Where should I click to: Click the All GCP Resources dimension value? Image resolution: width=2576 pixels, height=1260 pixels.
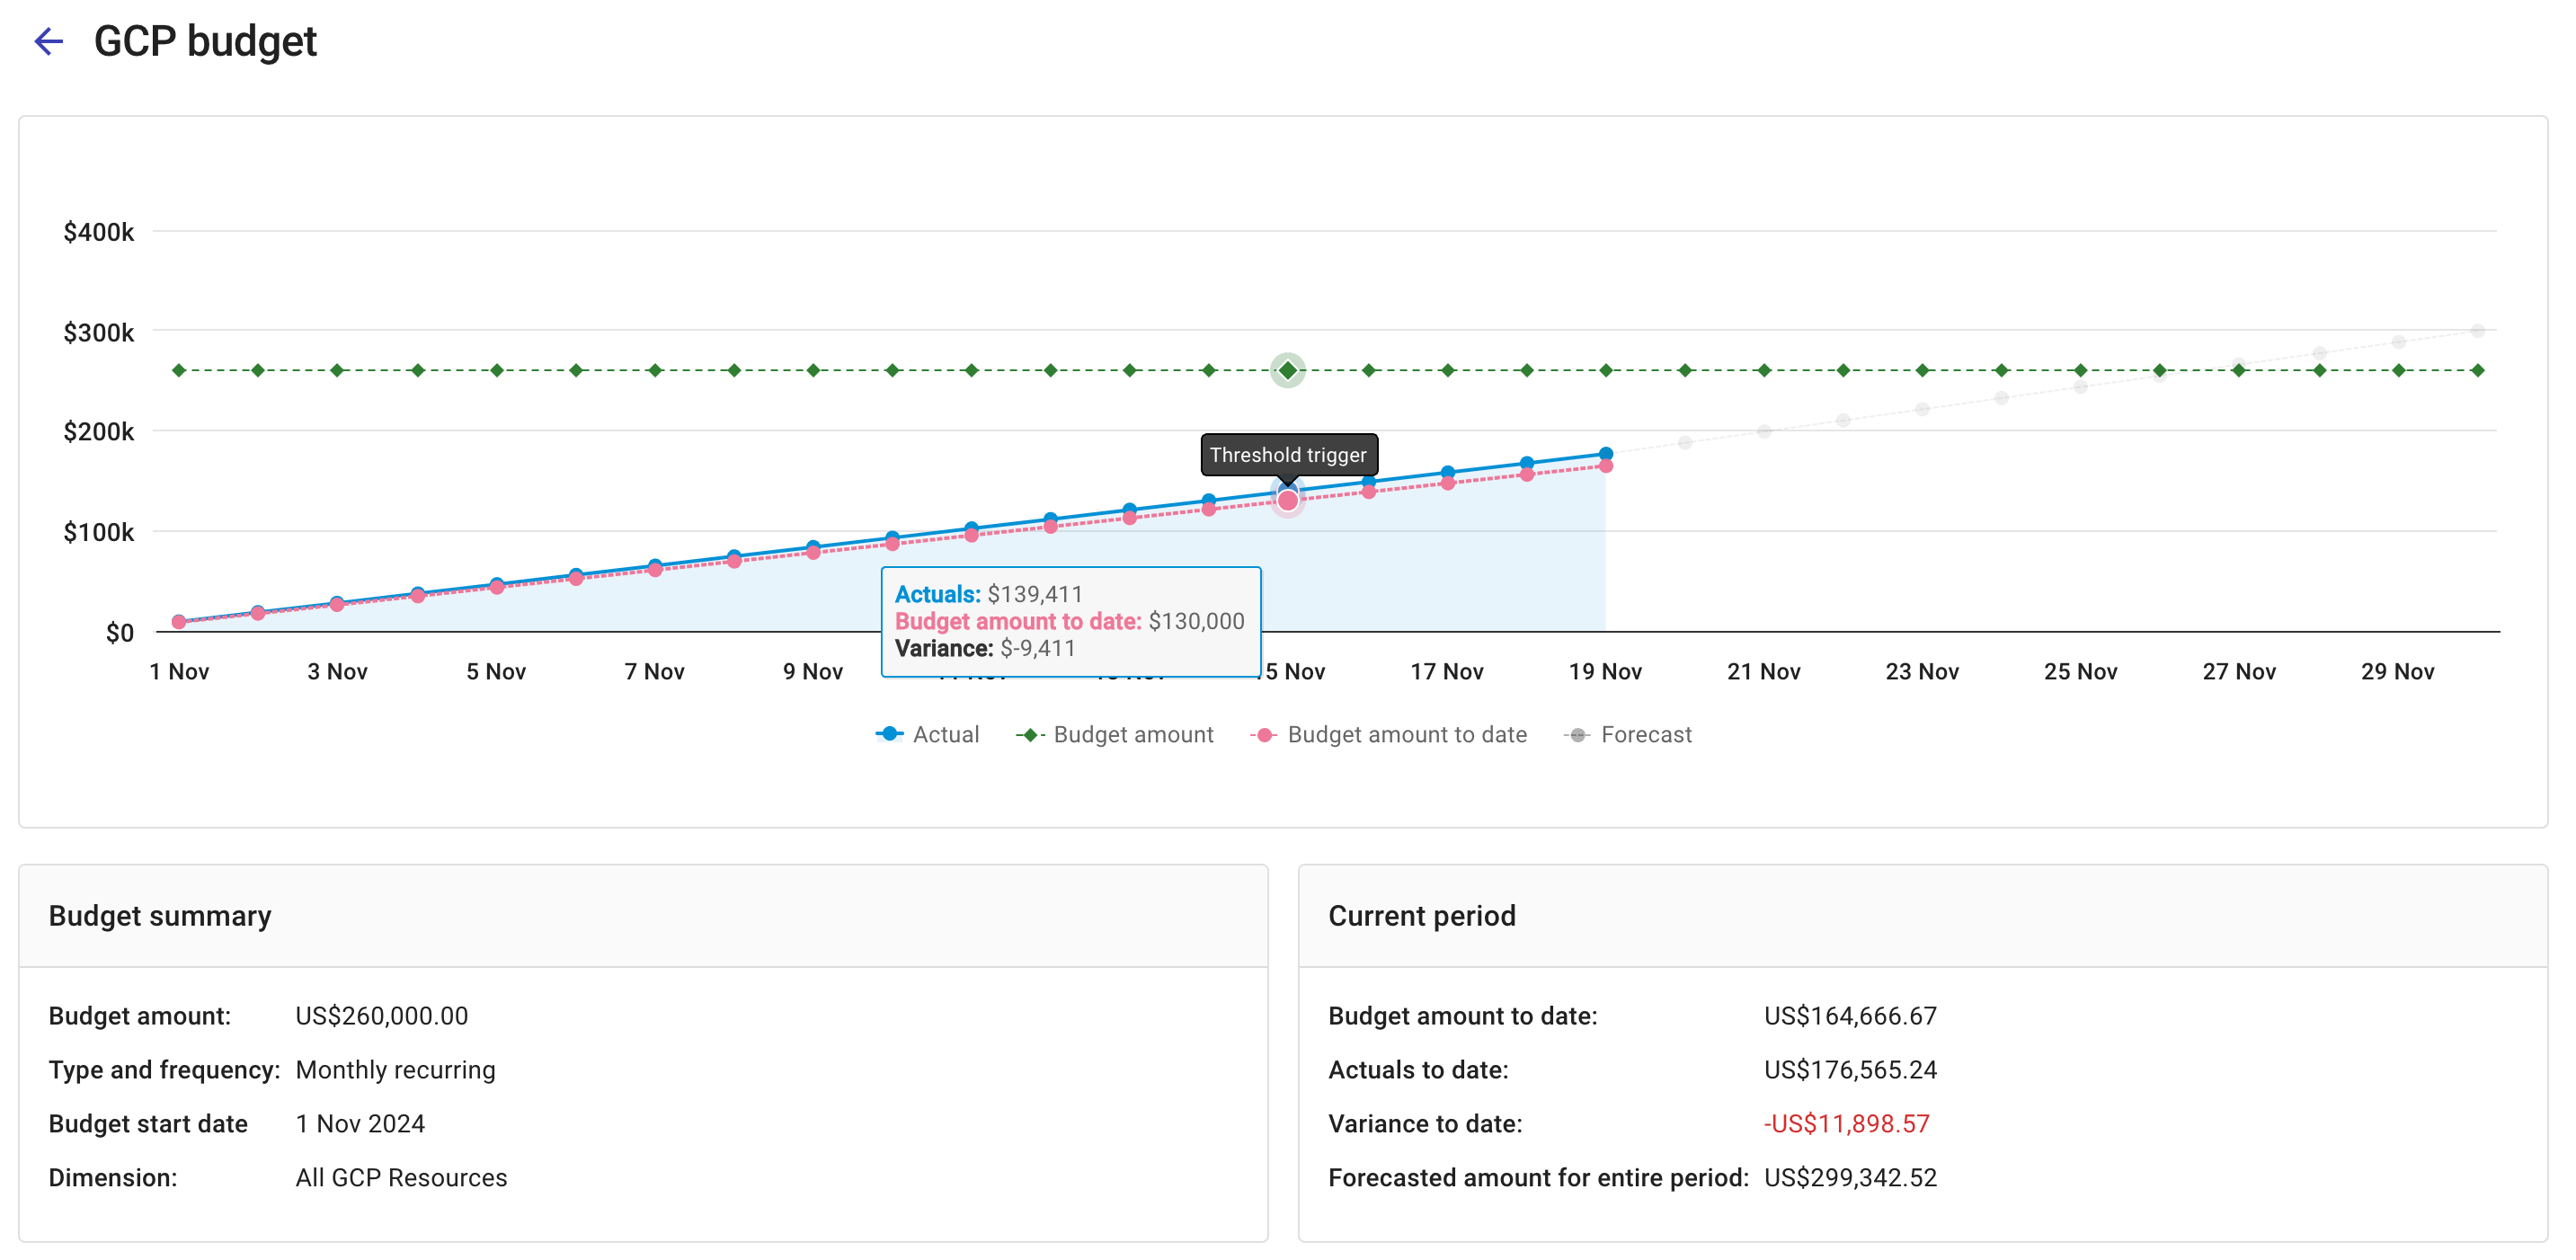[402, 1178]
